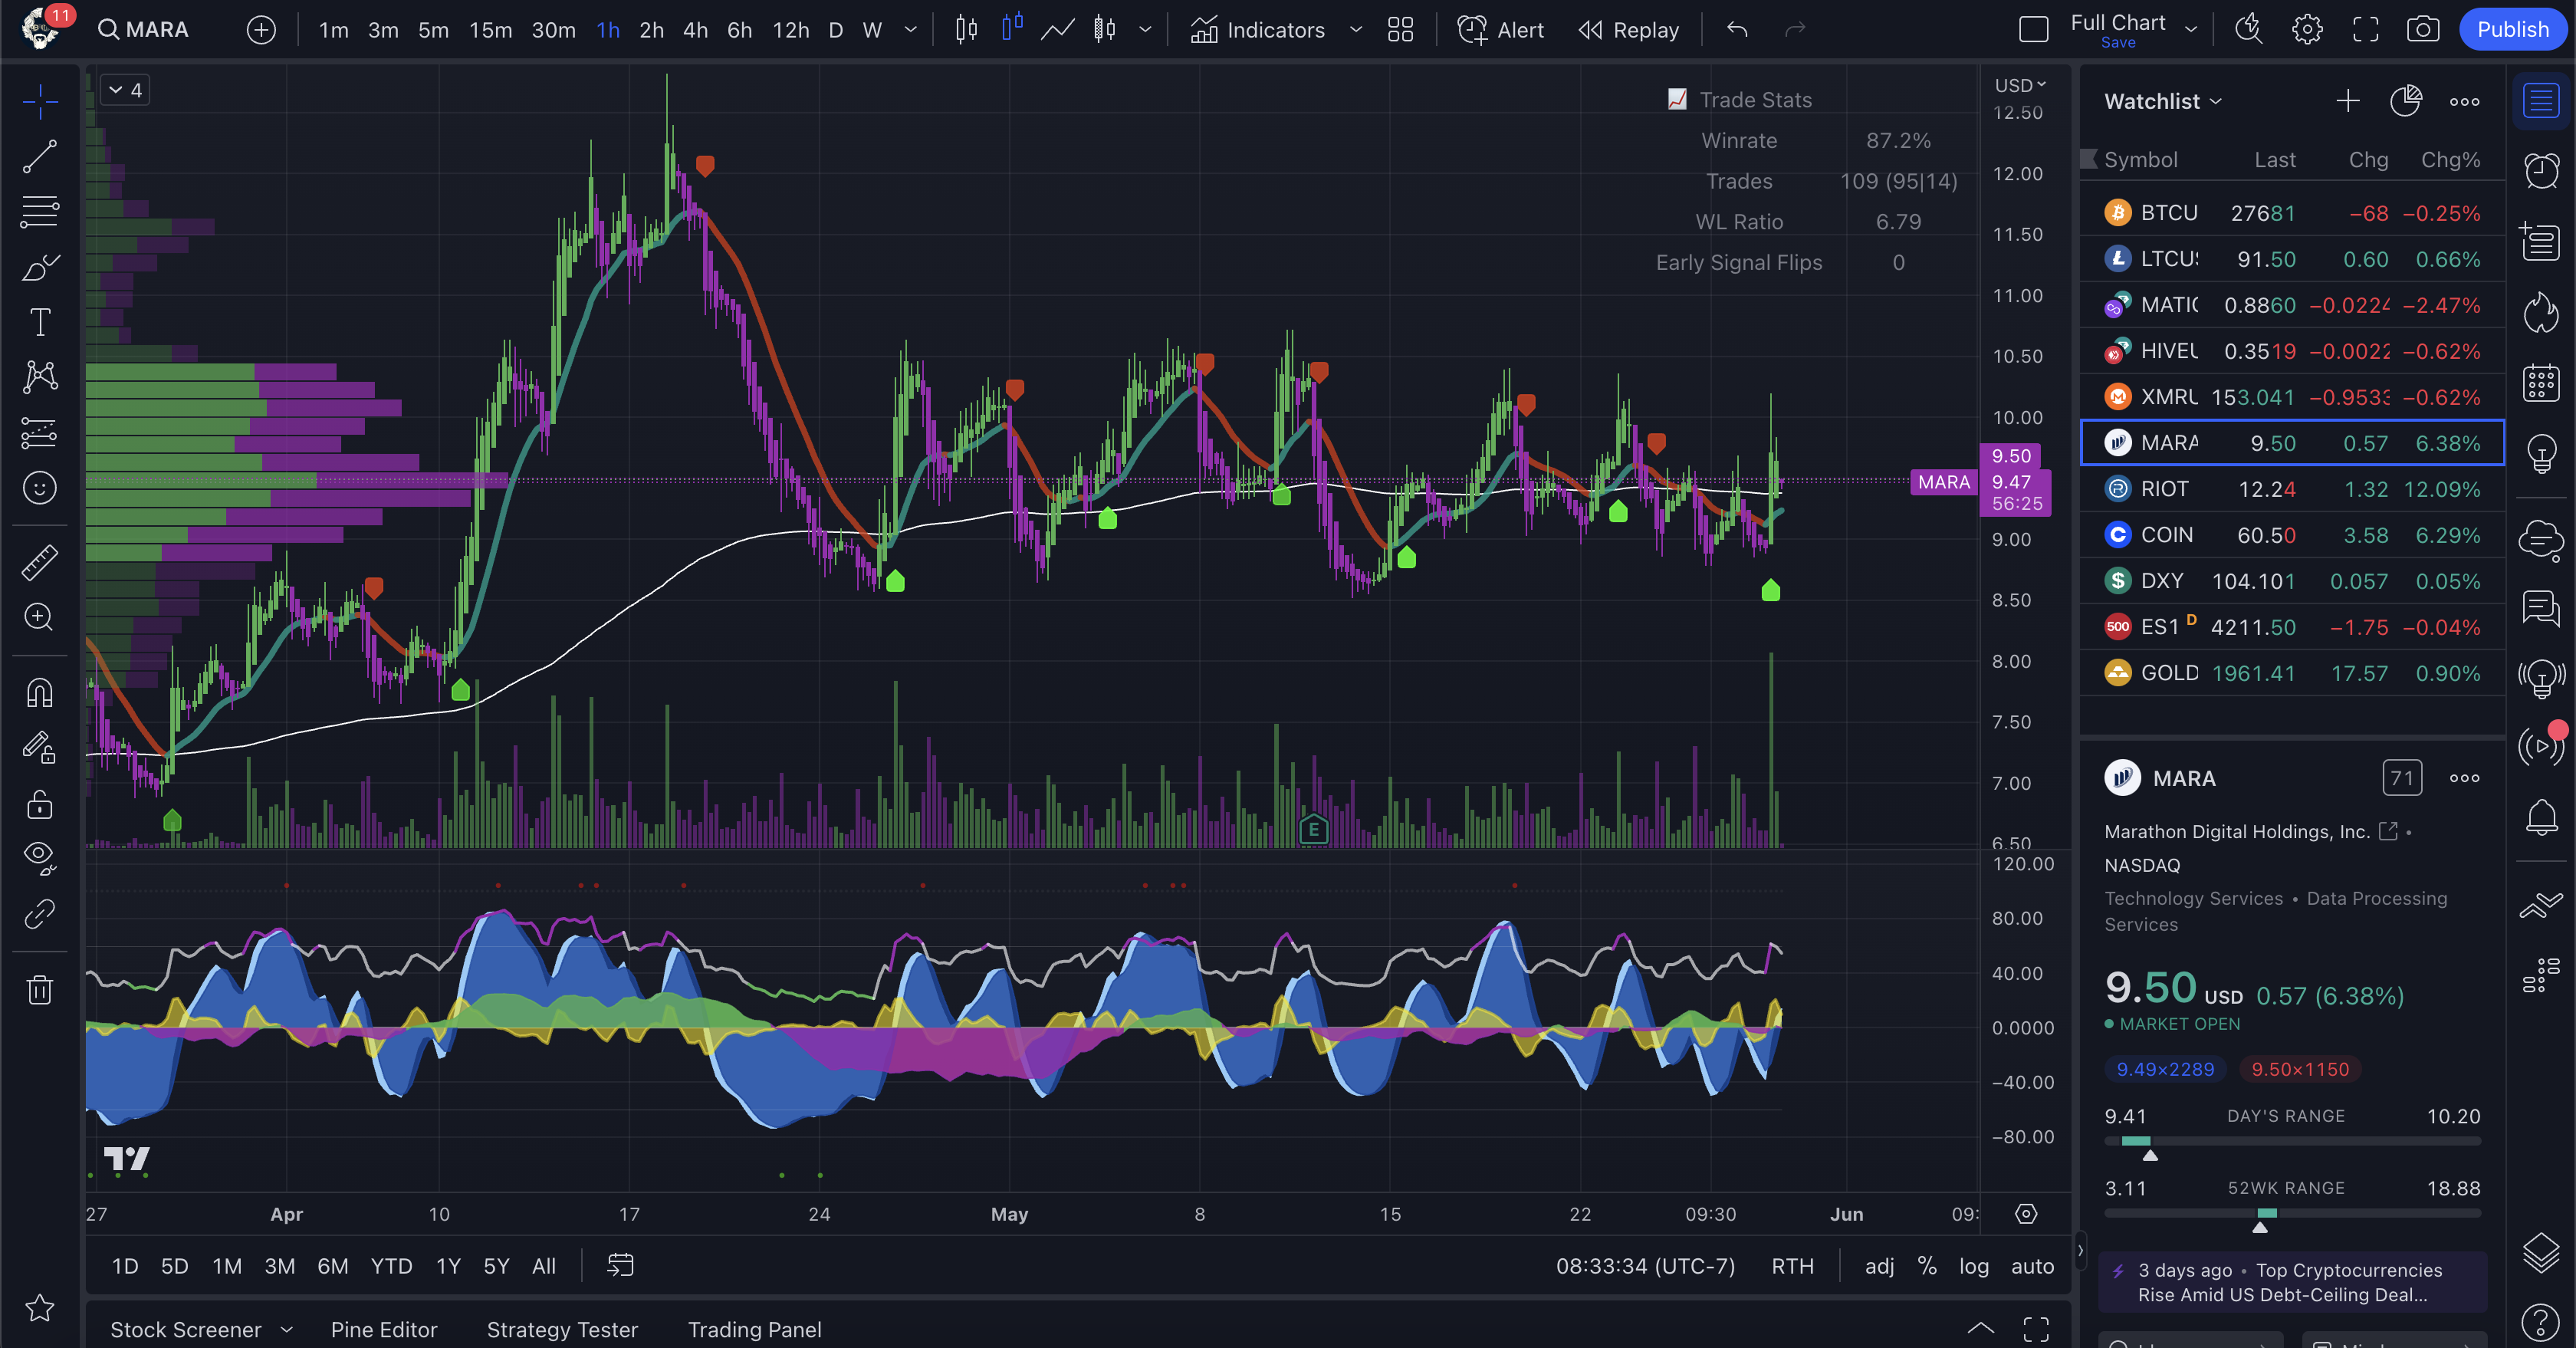
Task: Select COIN row in the watchlist
Action: point(2292,535)
